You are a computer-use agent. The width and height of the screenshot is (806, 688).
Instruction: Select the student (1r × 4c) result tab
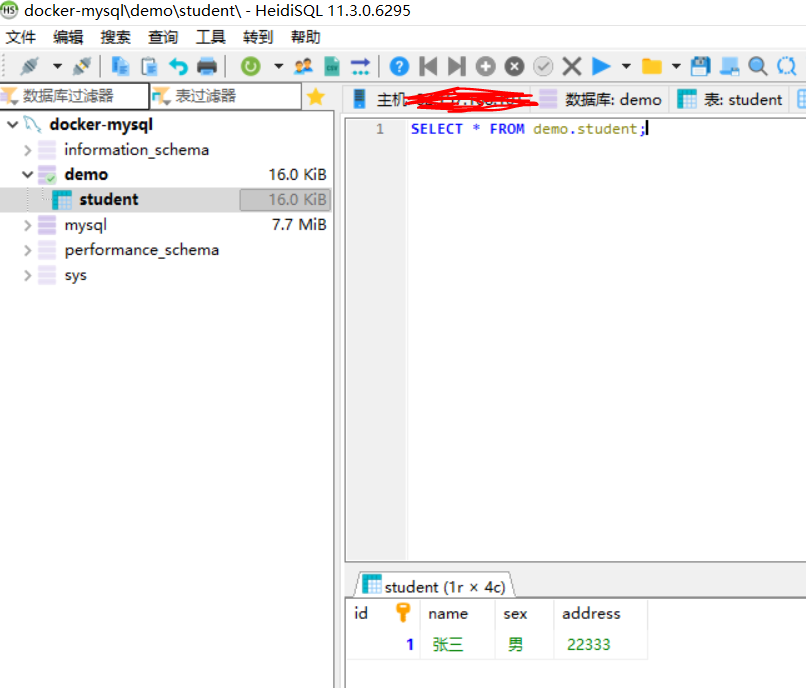click(434, 586)
